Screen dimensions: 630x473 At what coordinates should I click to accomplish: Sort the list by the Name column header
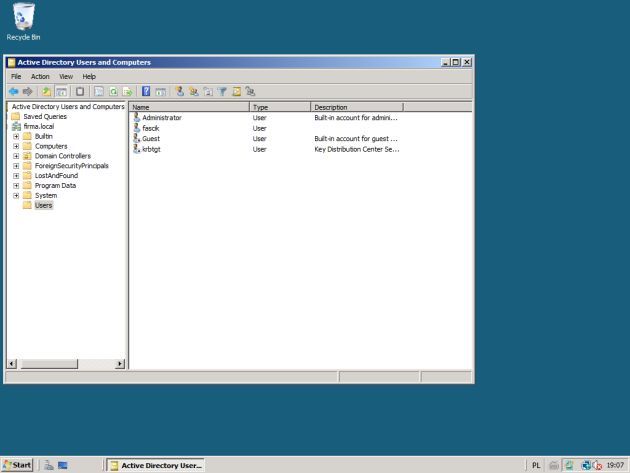189,107
